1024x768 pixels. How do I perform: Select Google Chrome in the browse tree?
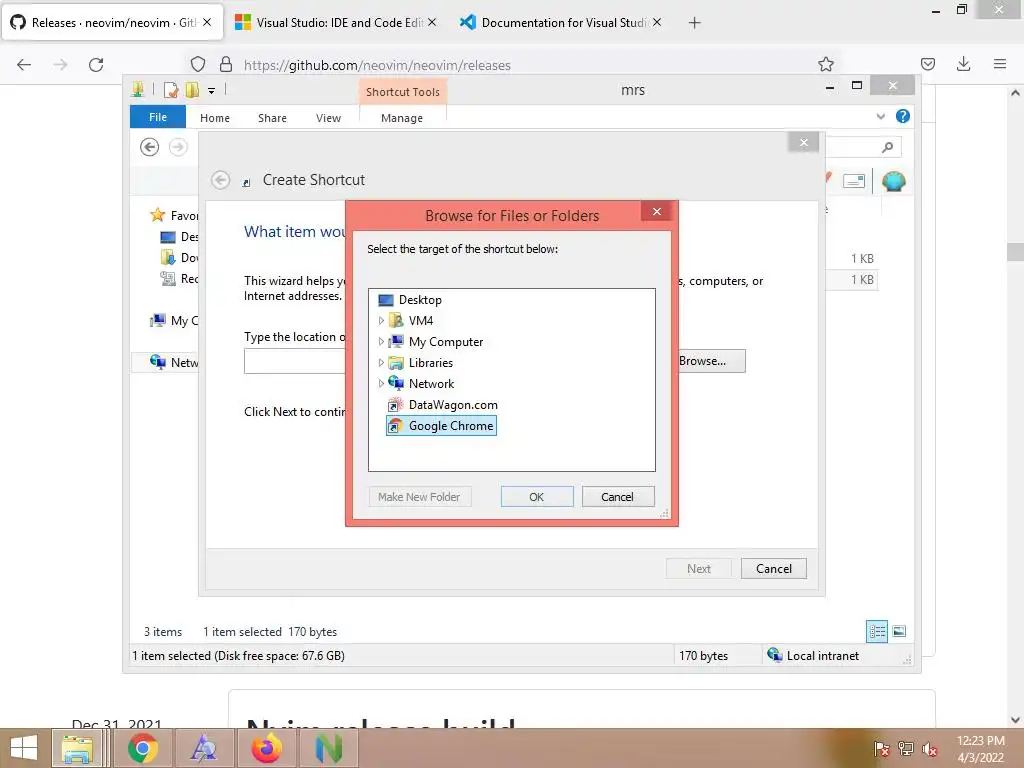pos(441,426)
